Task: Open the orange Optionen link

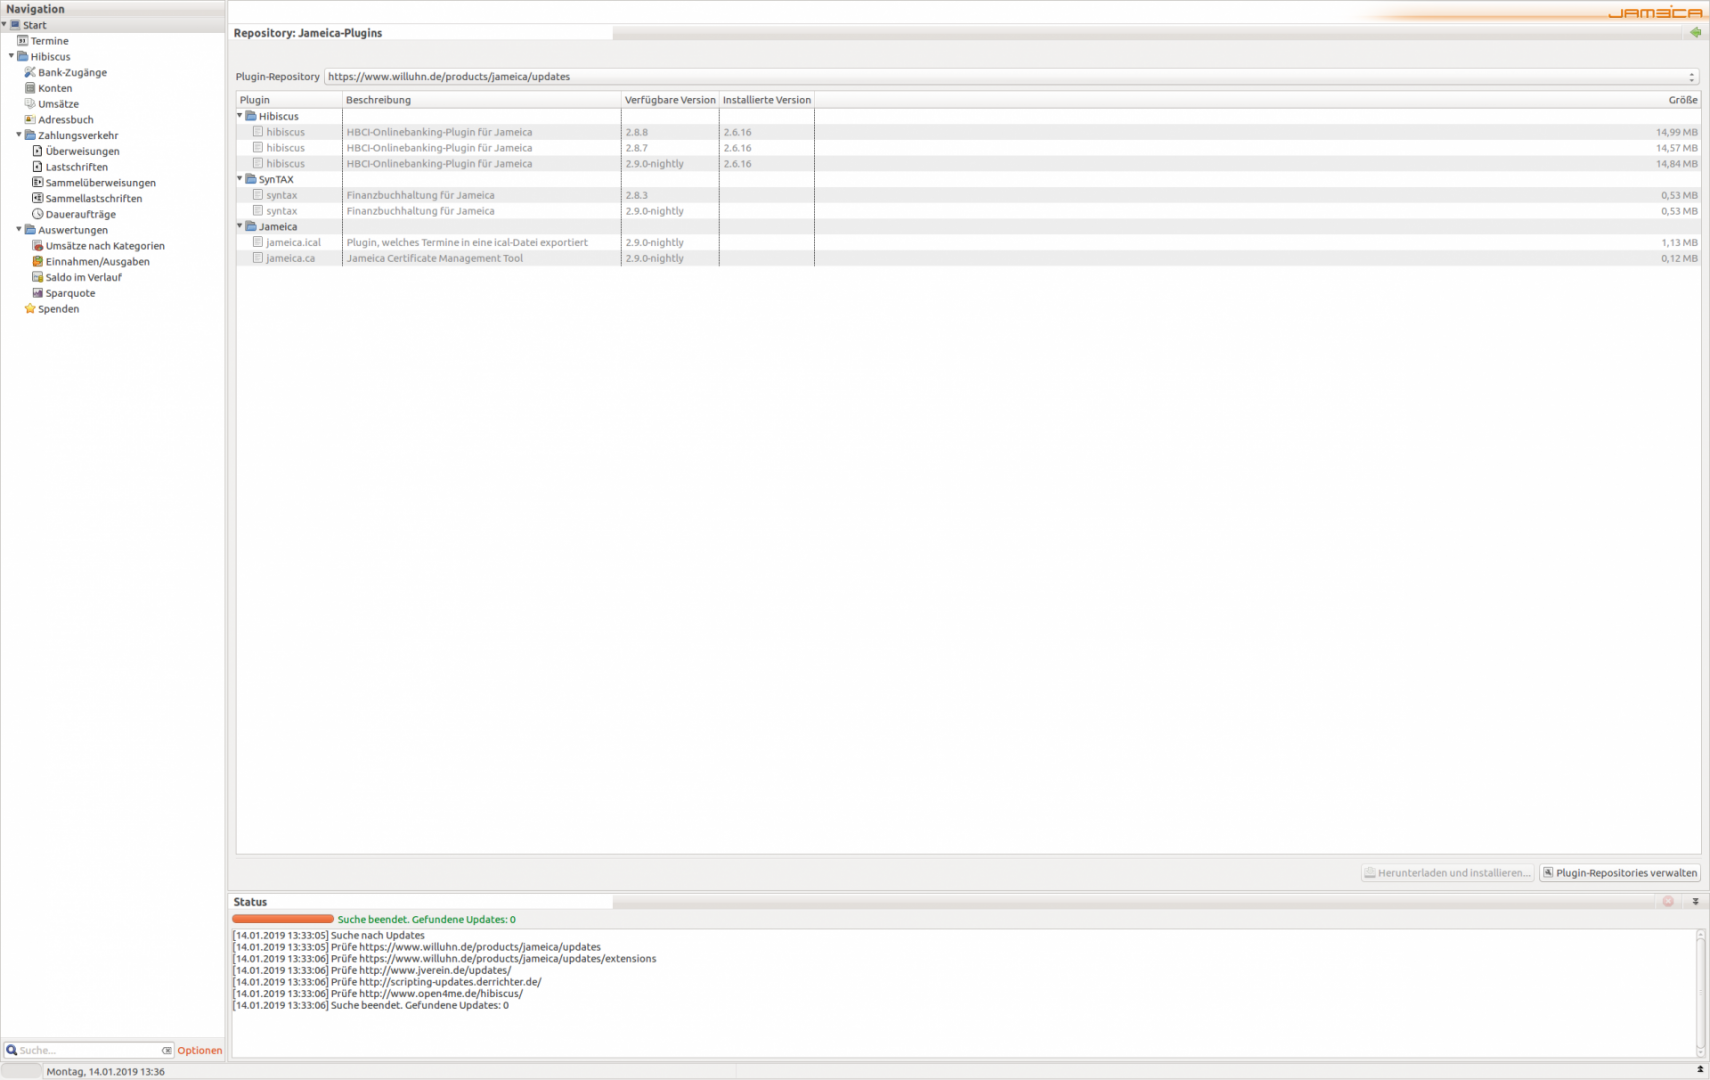Action: 199,1050
